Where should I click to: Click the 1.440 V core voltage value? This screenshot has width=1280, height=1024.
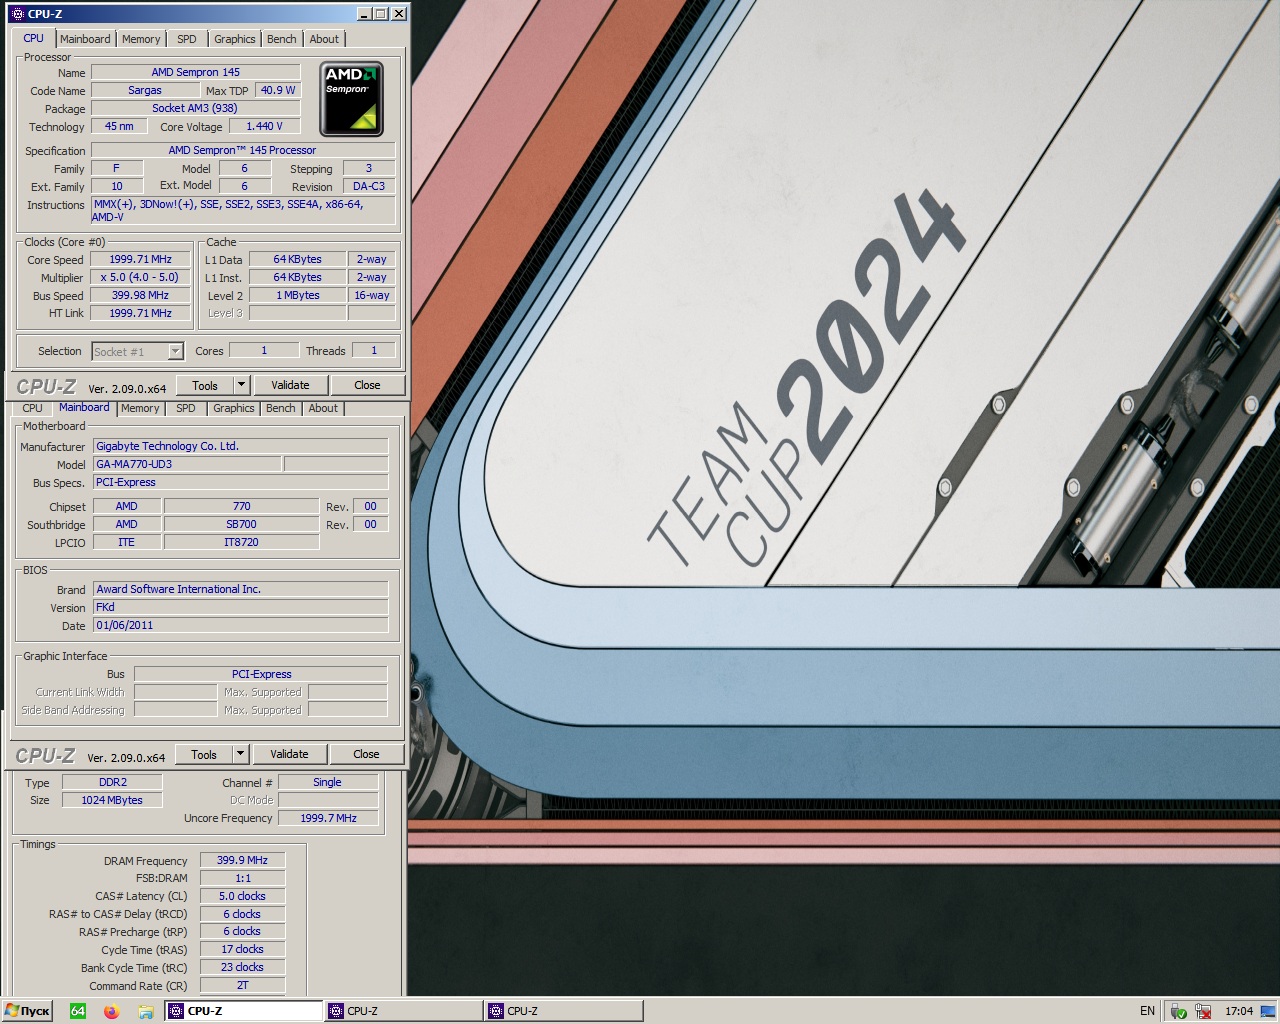264,126
